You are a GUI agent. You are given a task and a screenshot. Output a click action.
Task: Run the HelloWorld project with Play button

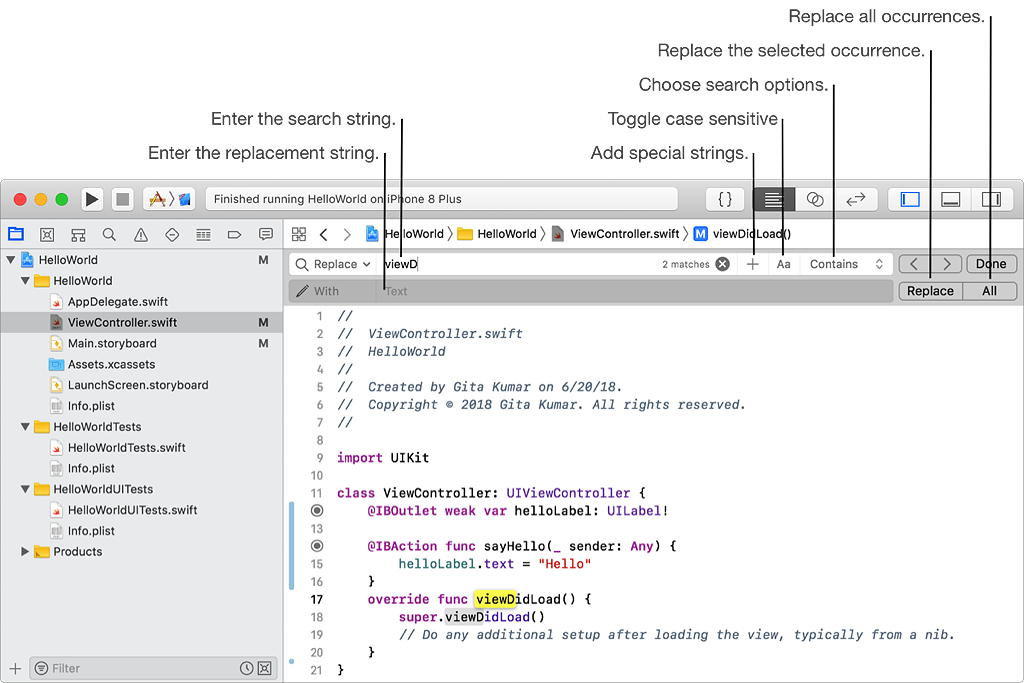point(92,199)
